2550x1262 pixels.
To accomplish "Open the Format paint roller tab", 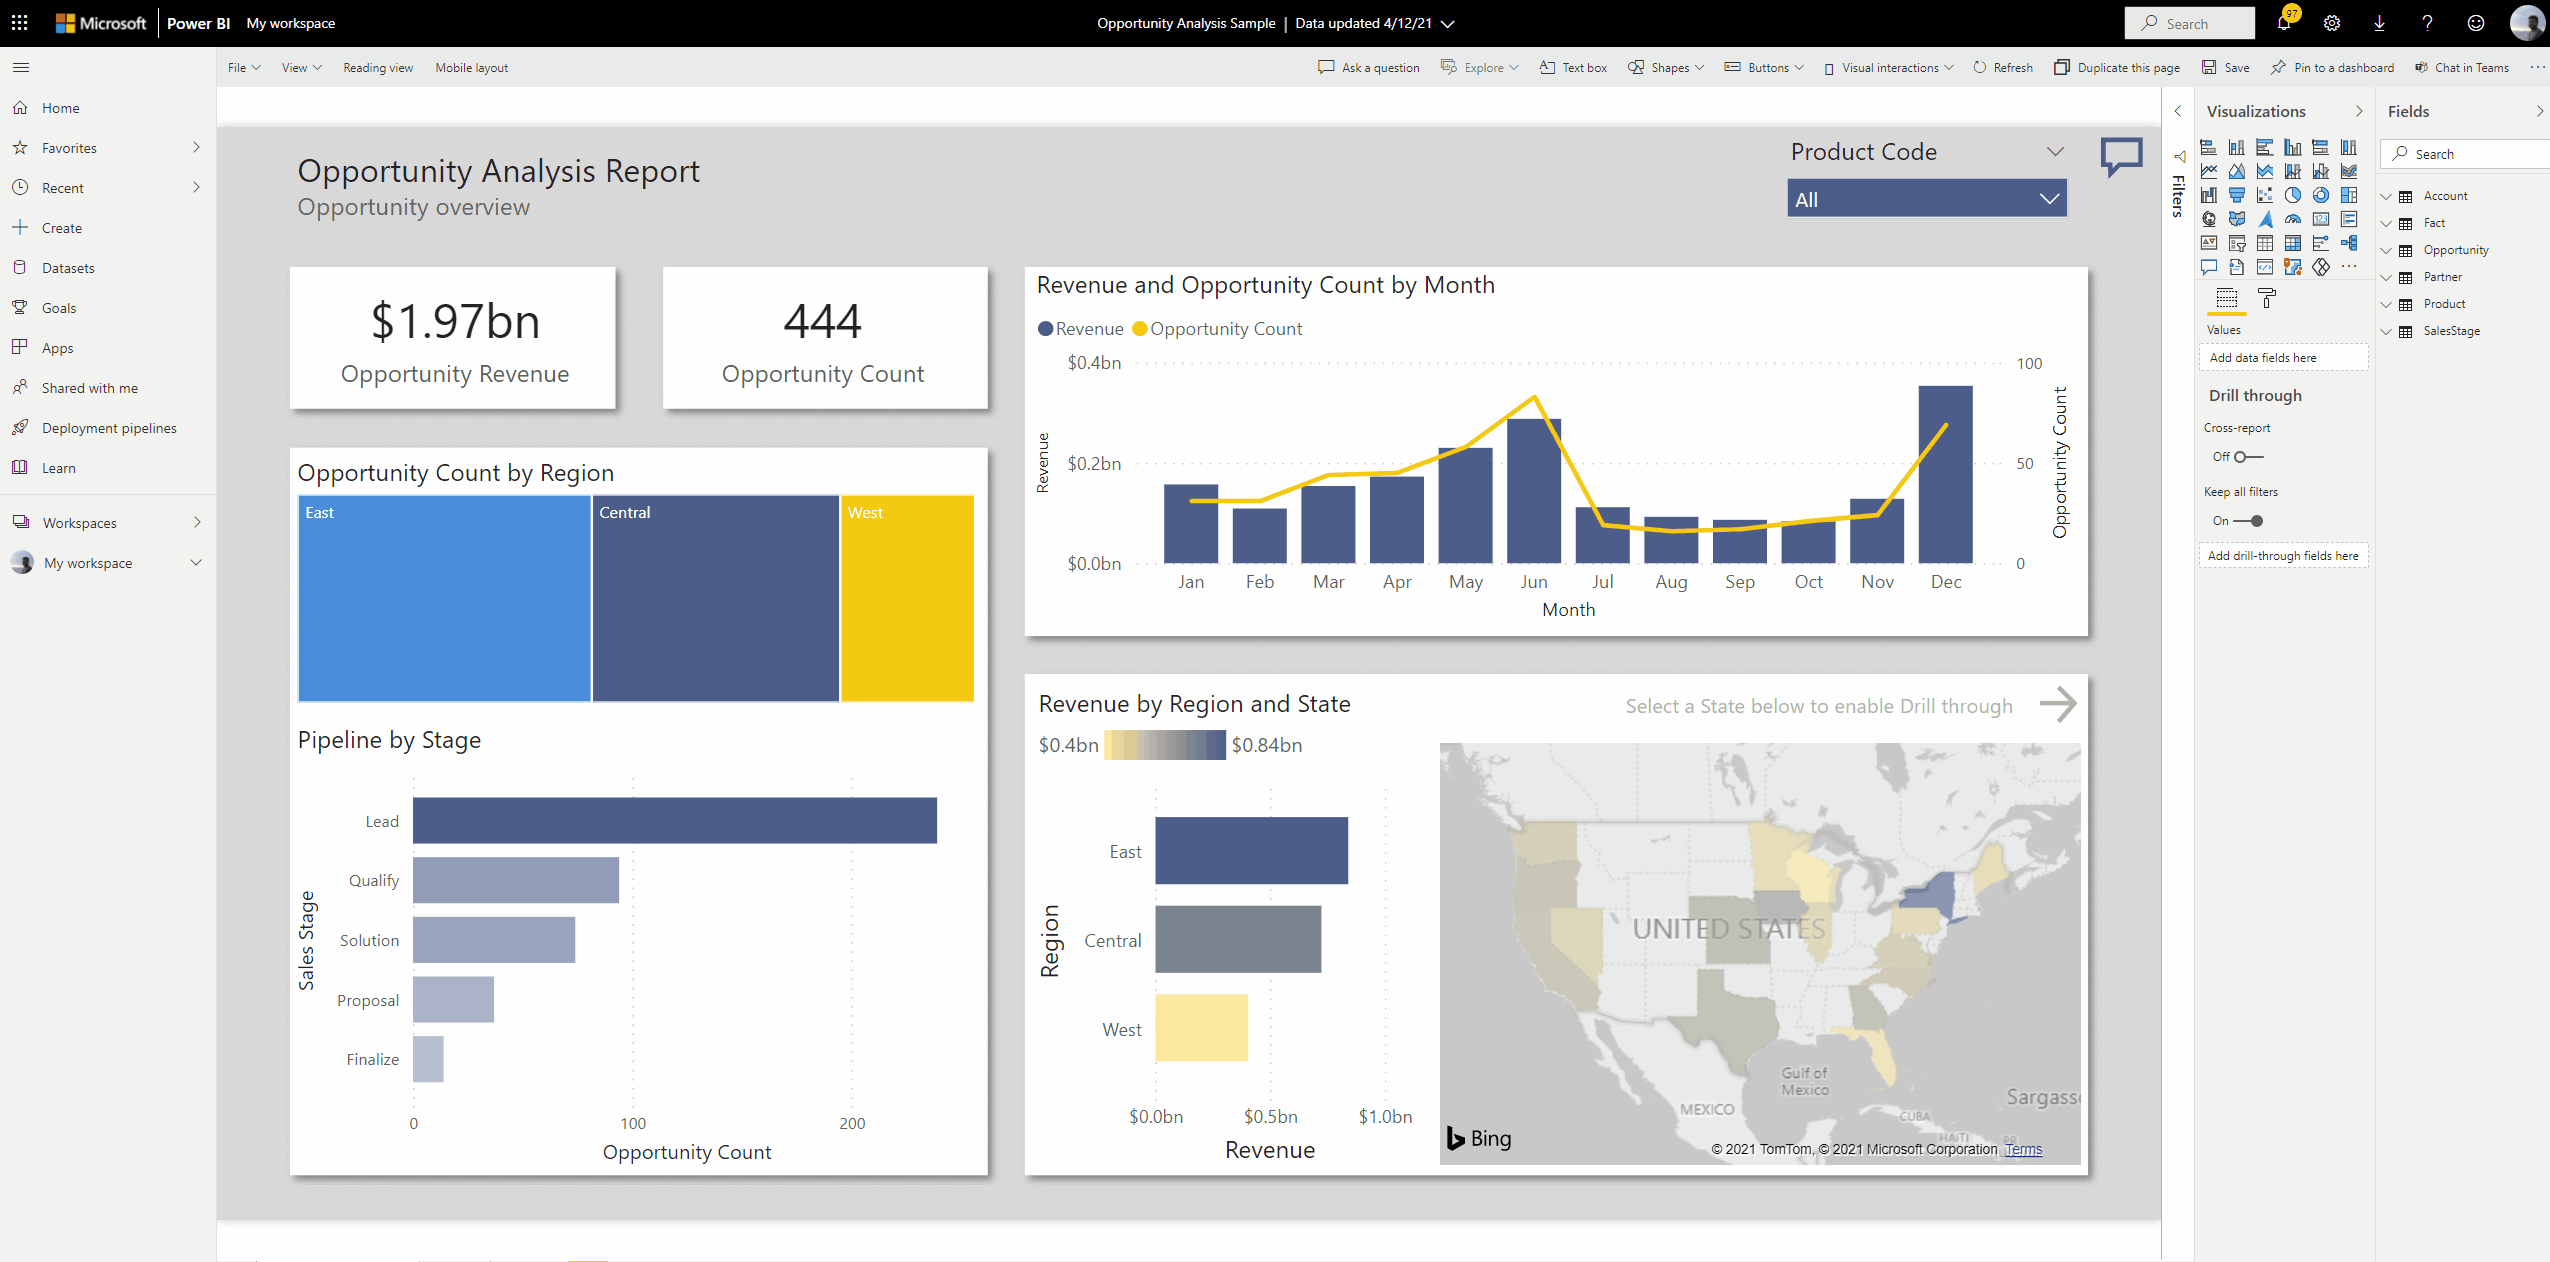I will coord(2267,298).
